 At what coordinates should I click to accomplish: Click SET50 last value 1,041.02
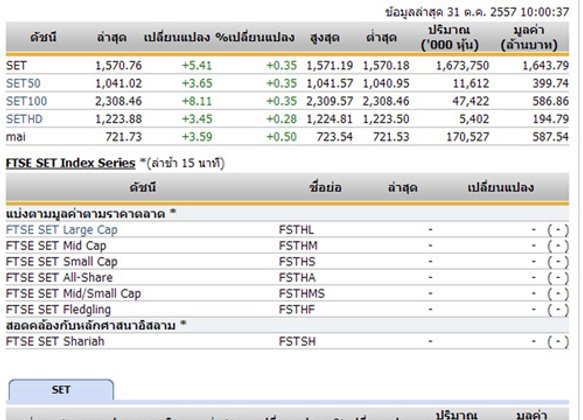point(119,83)
